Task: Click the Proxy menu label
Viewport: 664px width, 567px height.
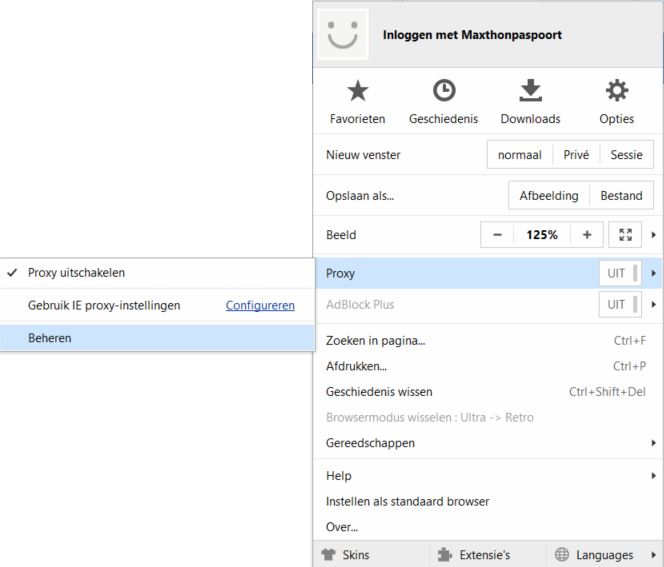Action: 340,274
